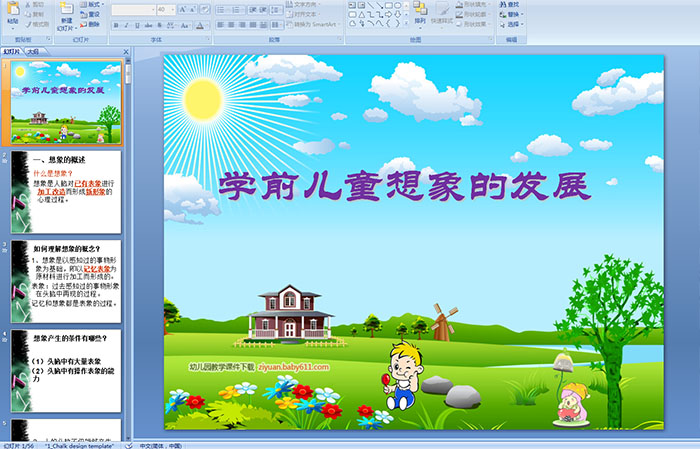Toggle align text left
700x449 pixels.
pyautogui.click(x=221, y=25)
